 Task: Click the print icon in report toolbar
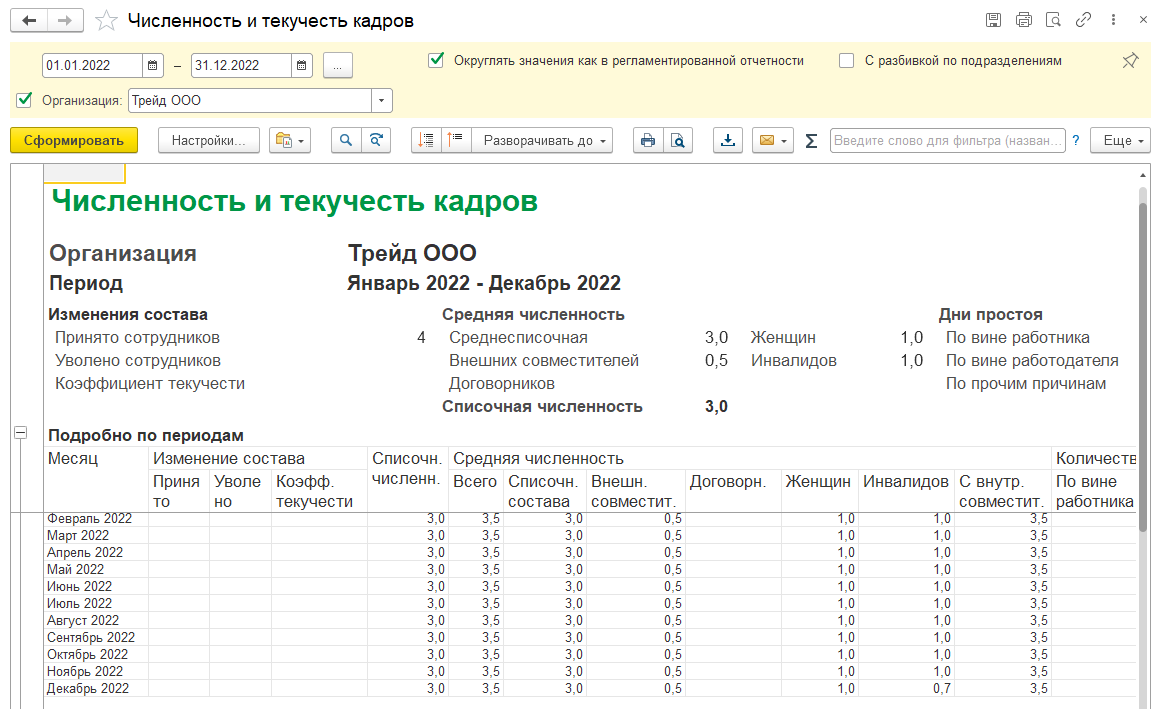click(648, 141)
